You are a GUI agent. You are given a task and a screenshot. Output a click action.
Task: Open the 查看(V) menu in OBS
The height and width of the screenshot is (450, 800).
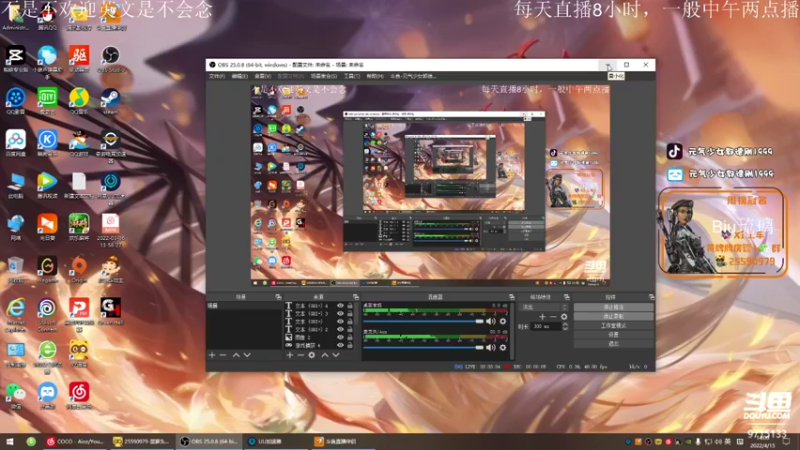coord(263,77)
